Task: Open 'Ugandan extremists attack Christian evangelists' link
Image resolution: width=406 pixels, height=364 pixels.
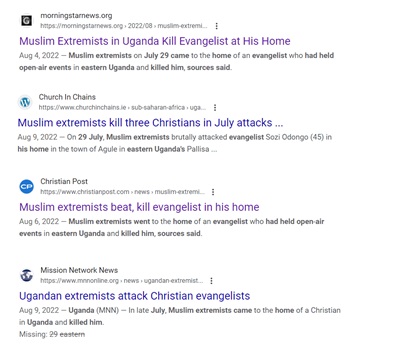Action: tap(135, 296)
